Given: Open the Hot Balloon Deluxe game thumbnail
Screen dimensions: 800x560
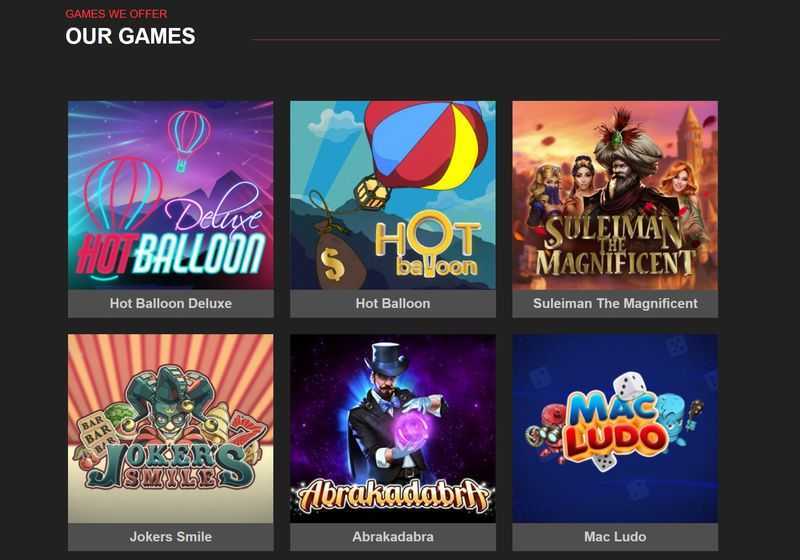Looking at the screenshot, I should tap(170, 195).
